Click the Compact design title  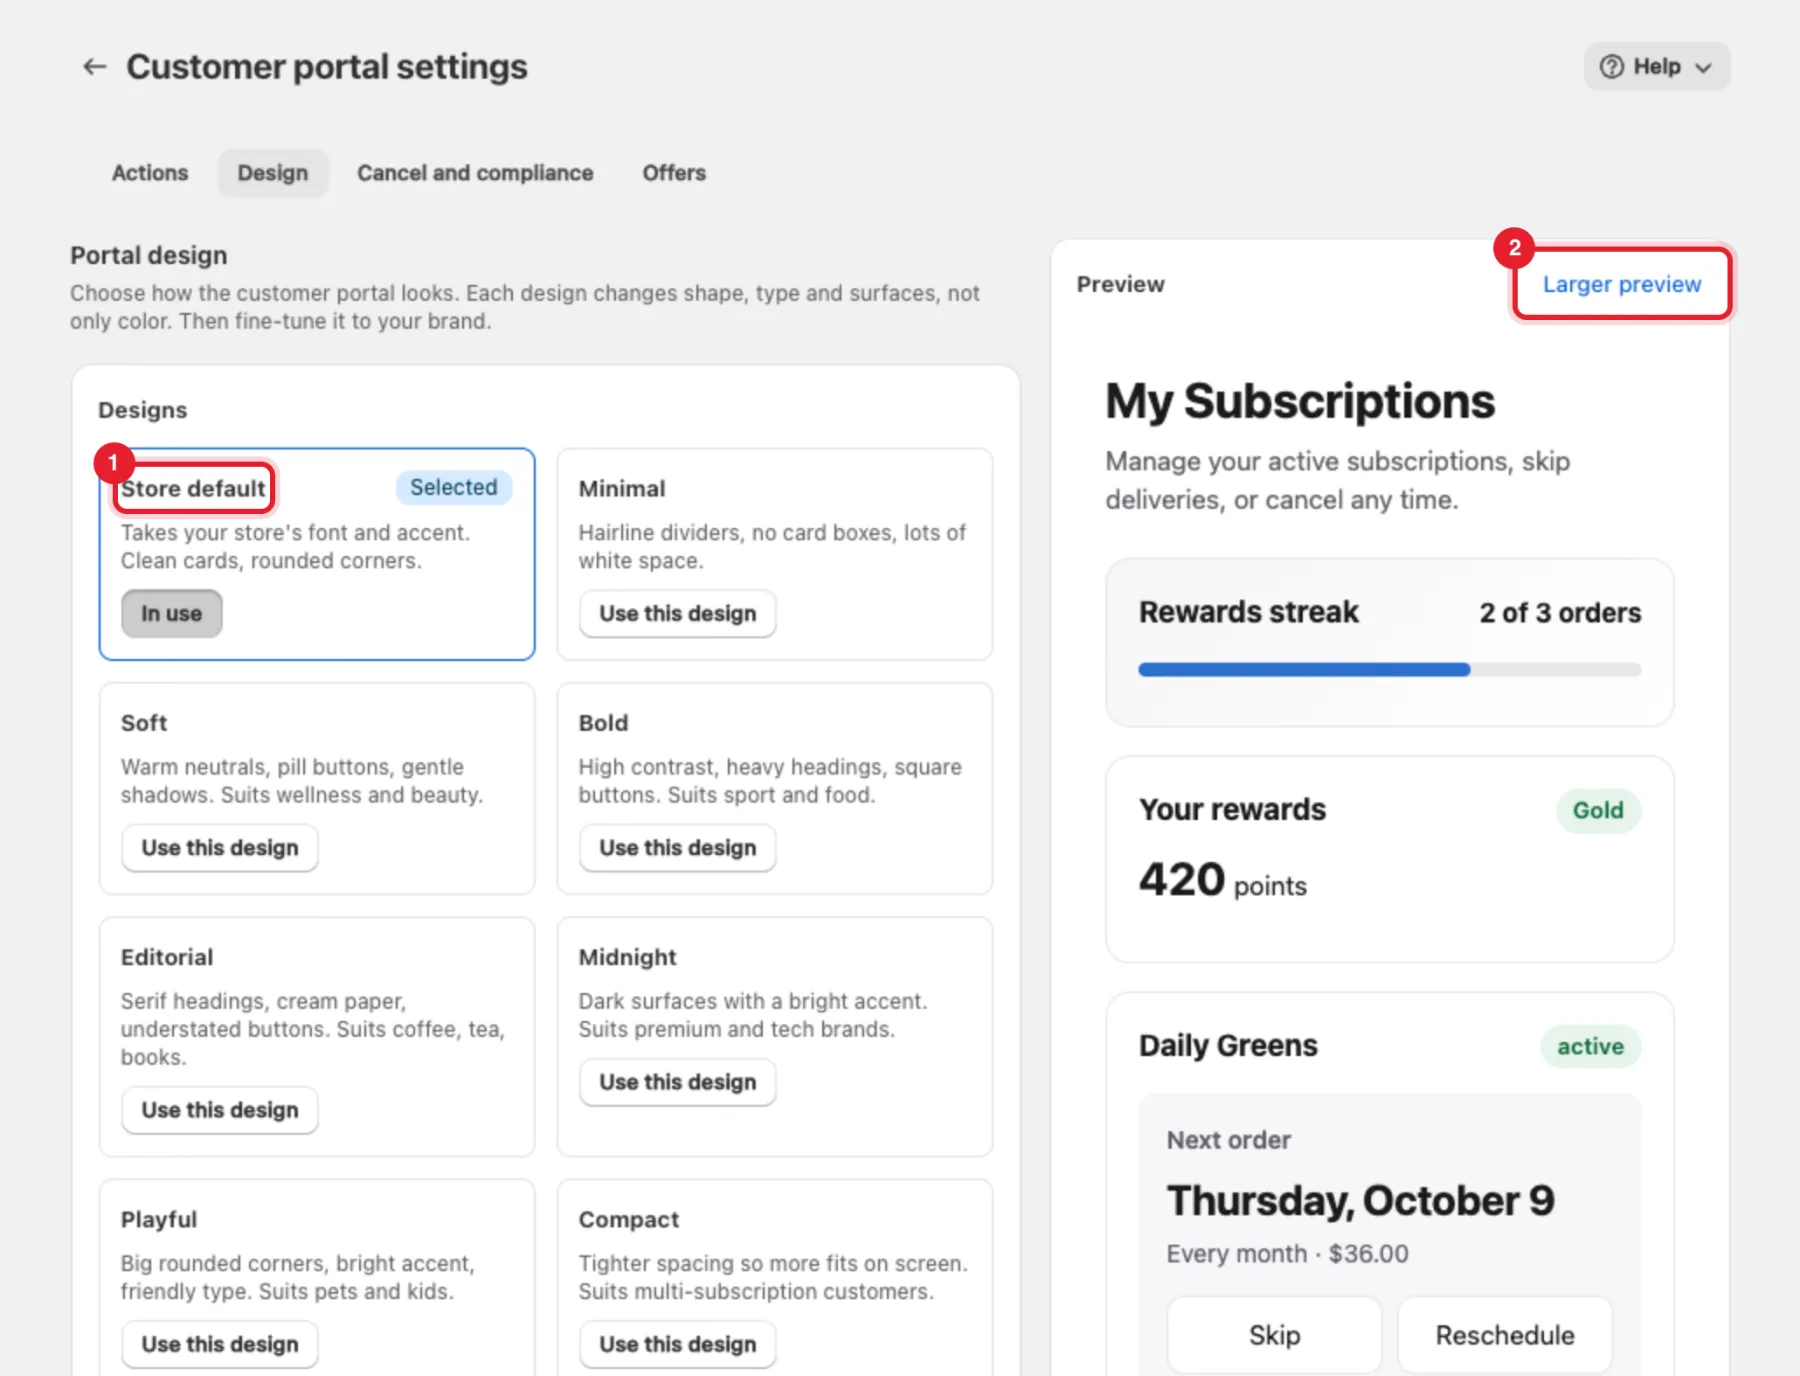628,1219
